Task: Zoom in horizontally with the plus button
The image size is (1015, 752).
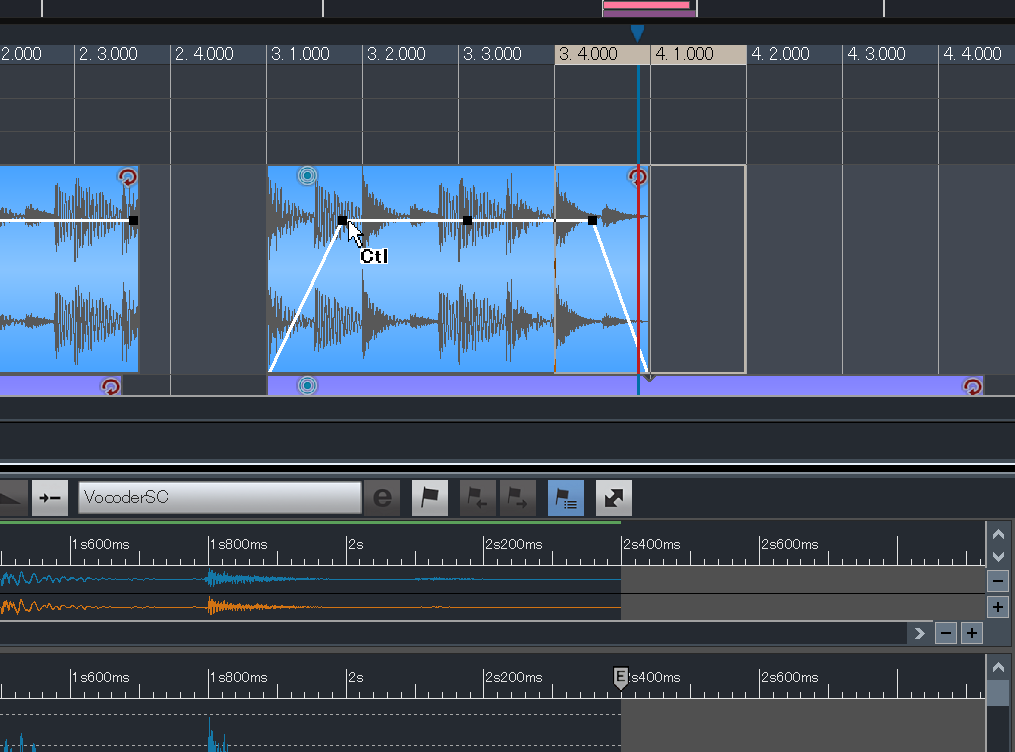Action: point(971,632)
